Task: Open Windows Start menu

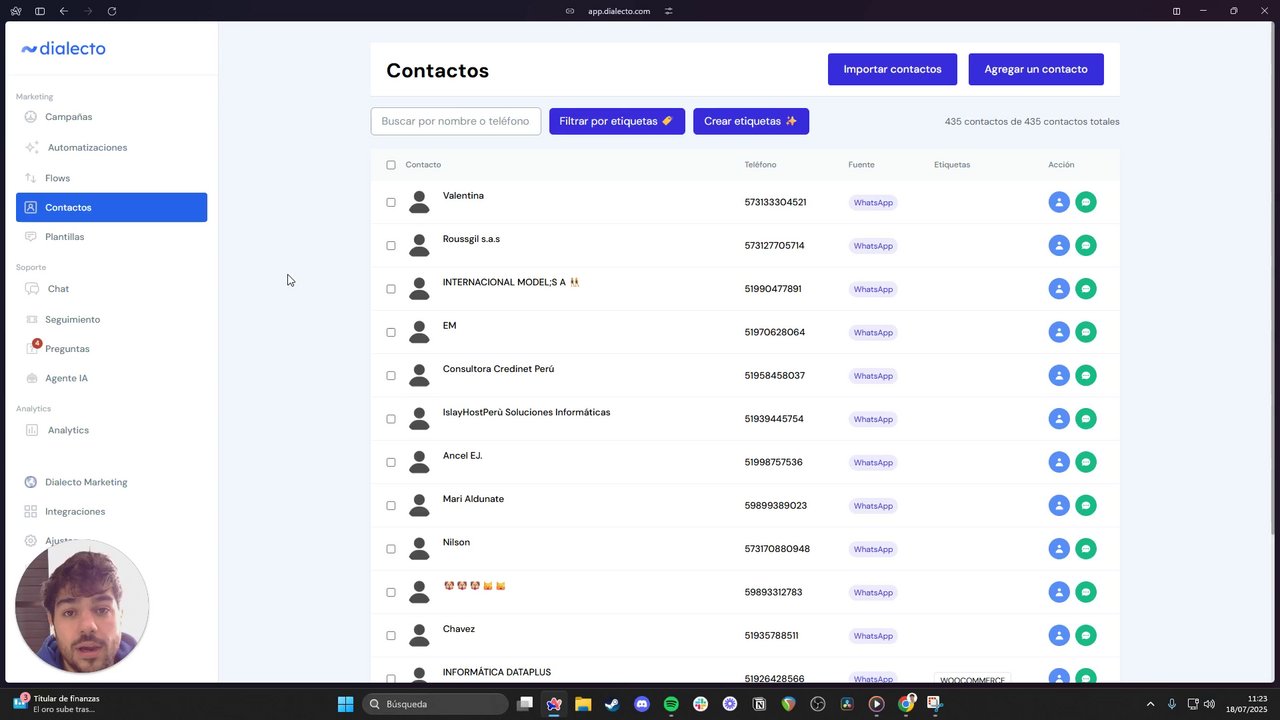Action: coord(345,704)
